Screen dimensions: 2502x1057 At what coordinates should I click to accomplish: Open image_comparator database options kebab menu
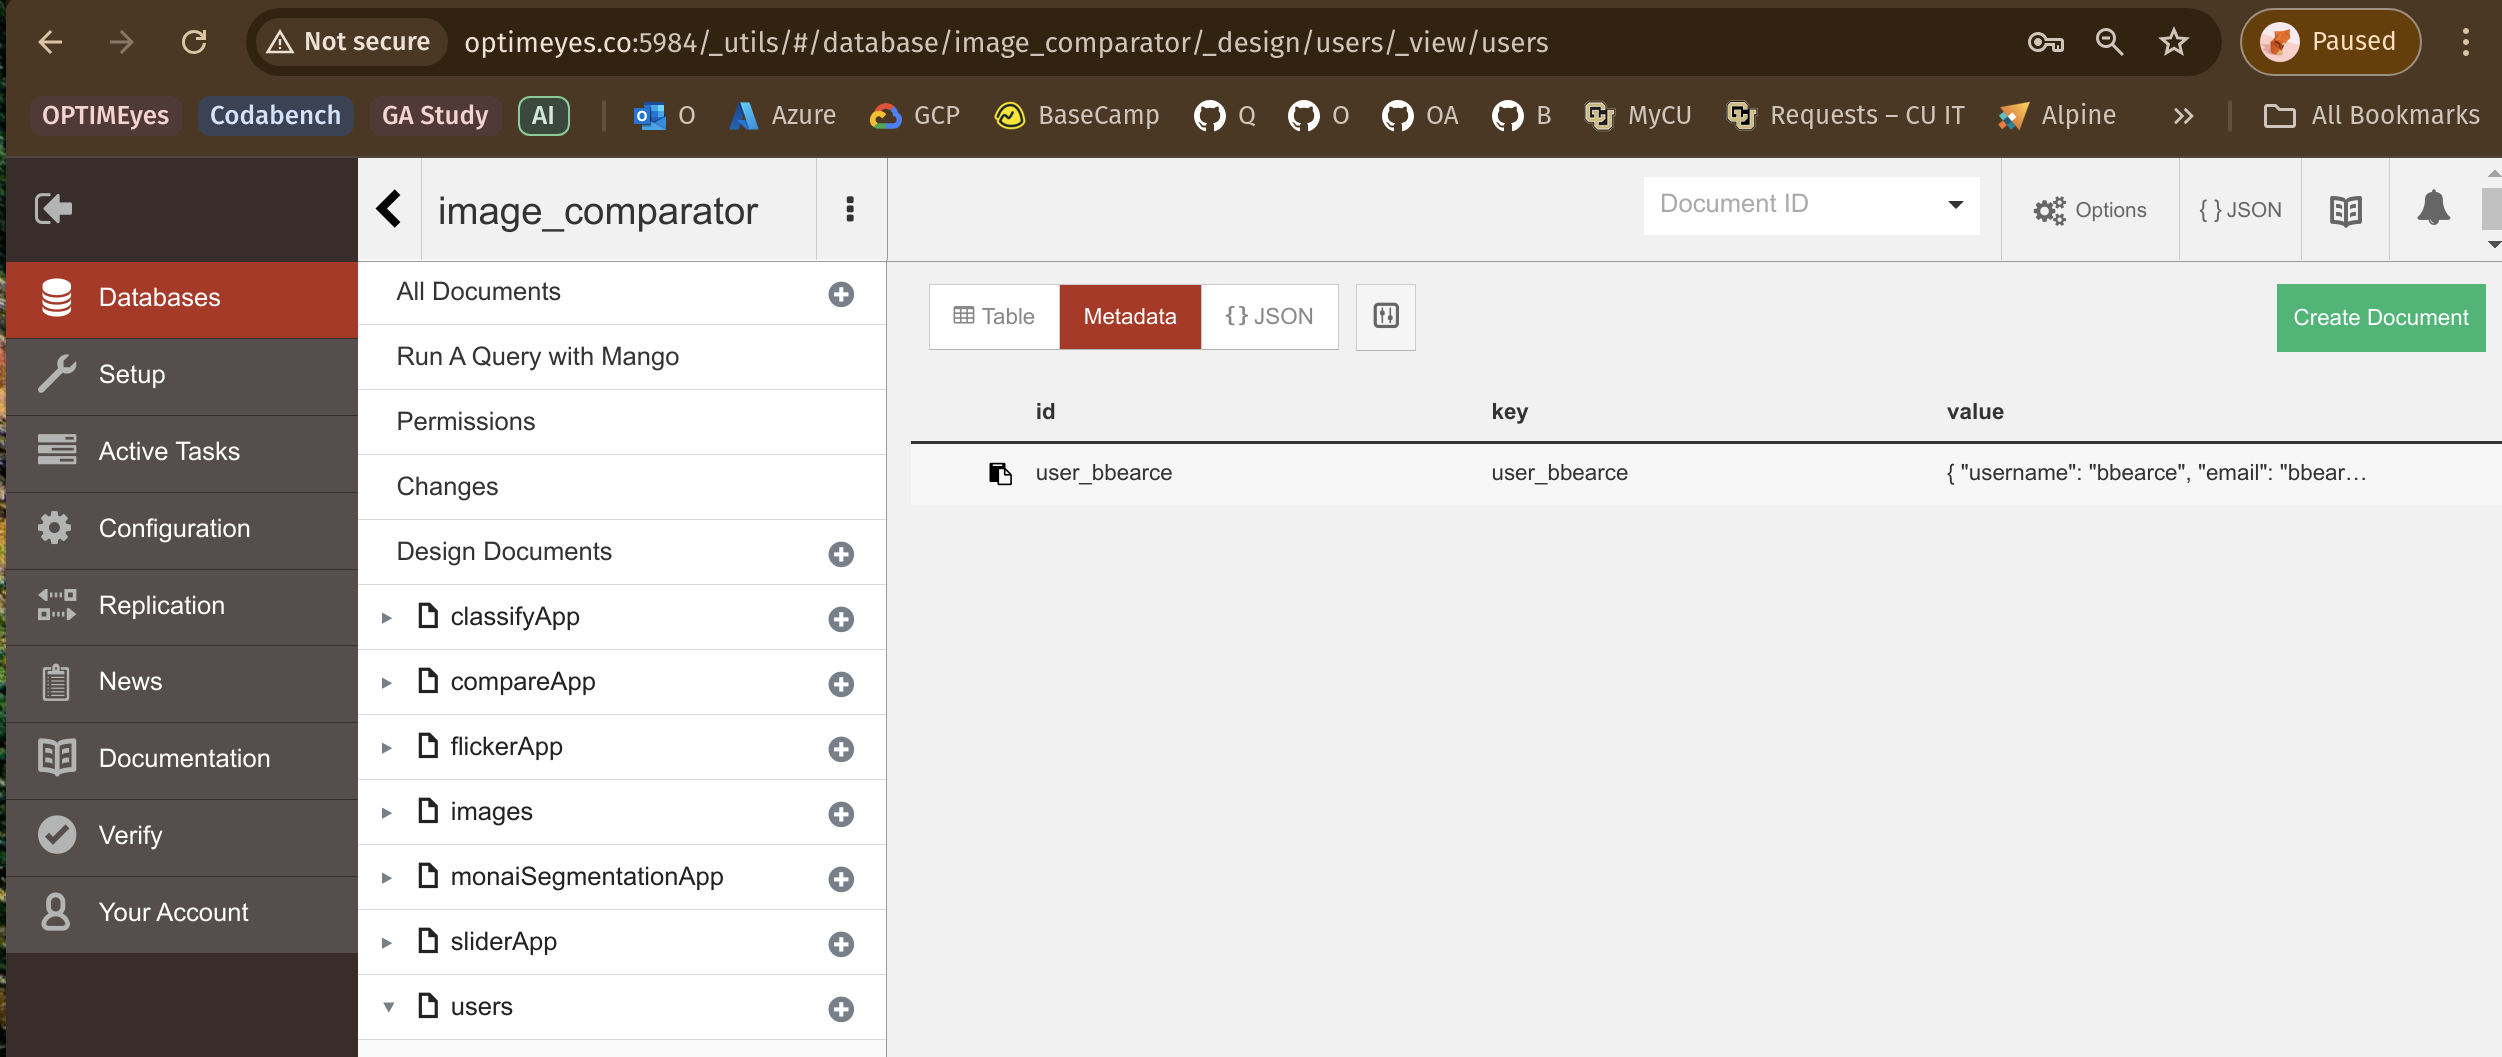pyautogui.click(x=850, y=209)
